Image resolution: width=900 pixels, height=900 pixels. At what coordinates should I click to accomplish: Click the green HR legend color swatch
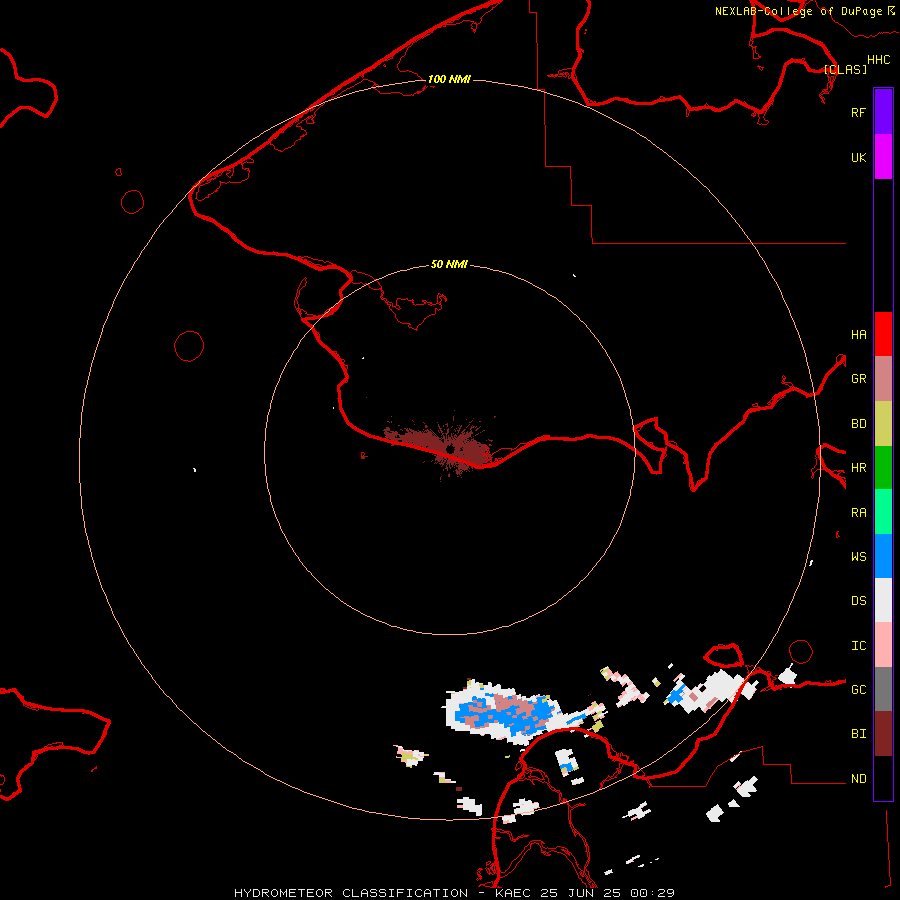883,468
